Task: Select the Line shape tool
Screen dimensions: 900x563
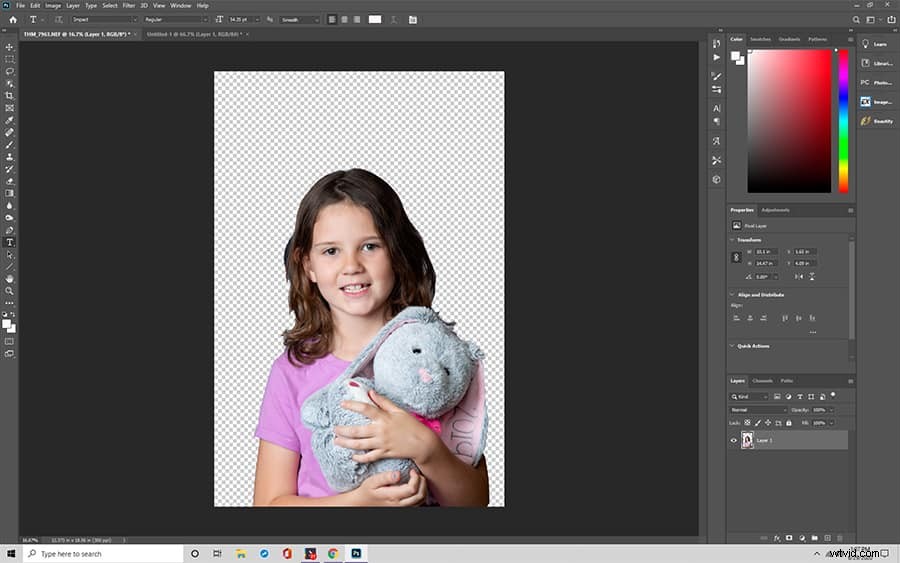Action: coord(9,267)
